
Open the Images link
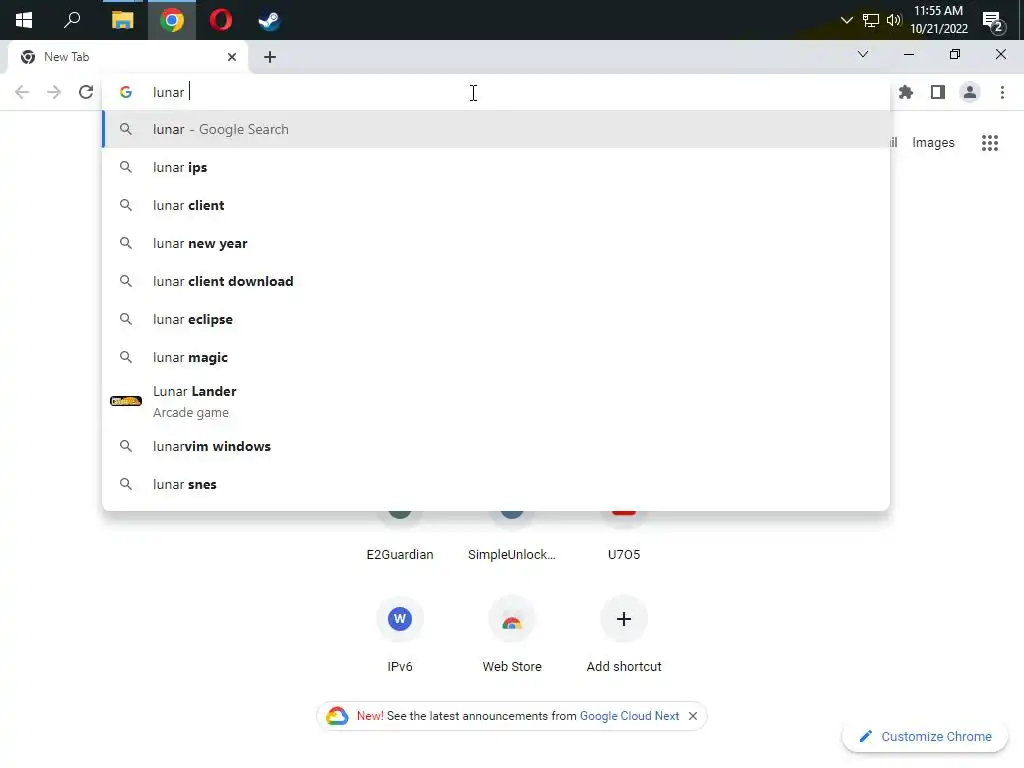pyautogui.click(x=933, y=142)
